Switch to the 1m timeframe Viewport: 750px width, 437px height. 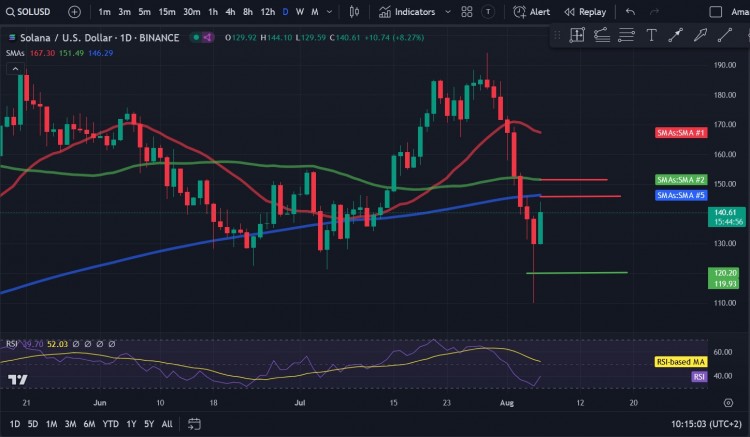[104, 12]
